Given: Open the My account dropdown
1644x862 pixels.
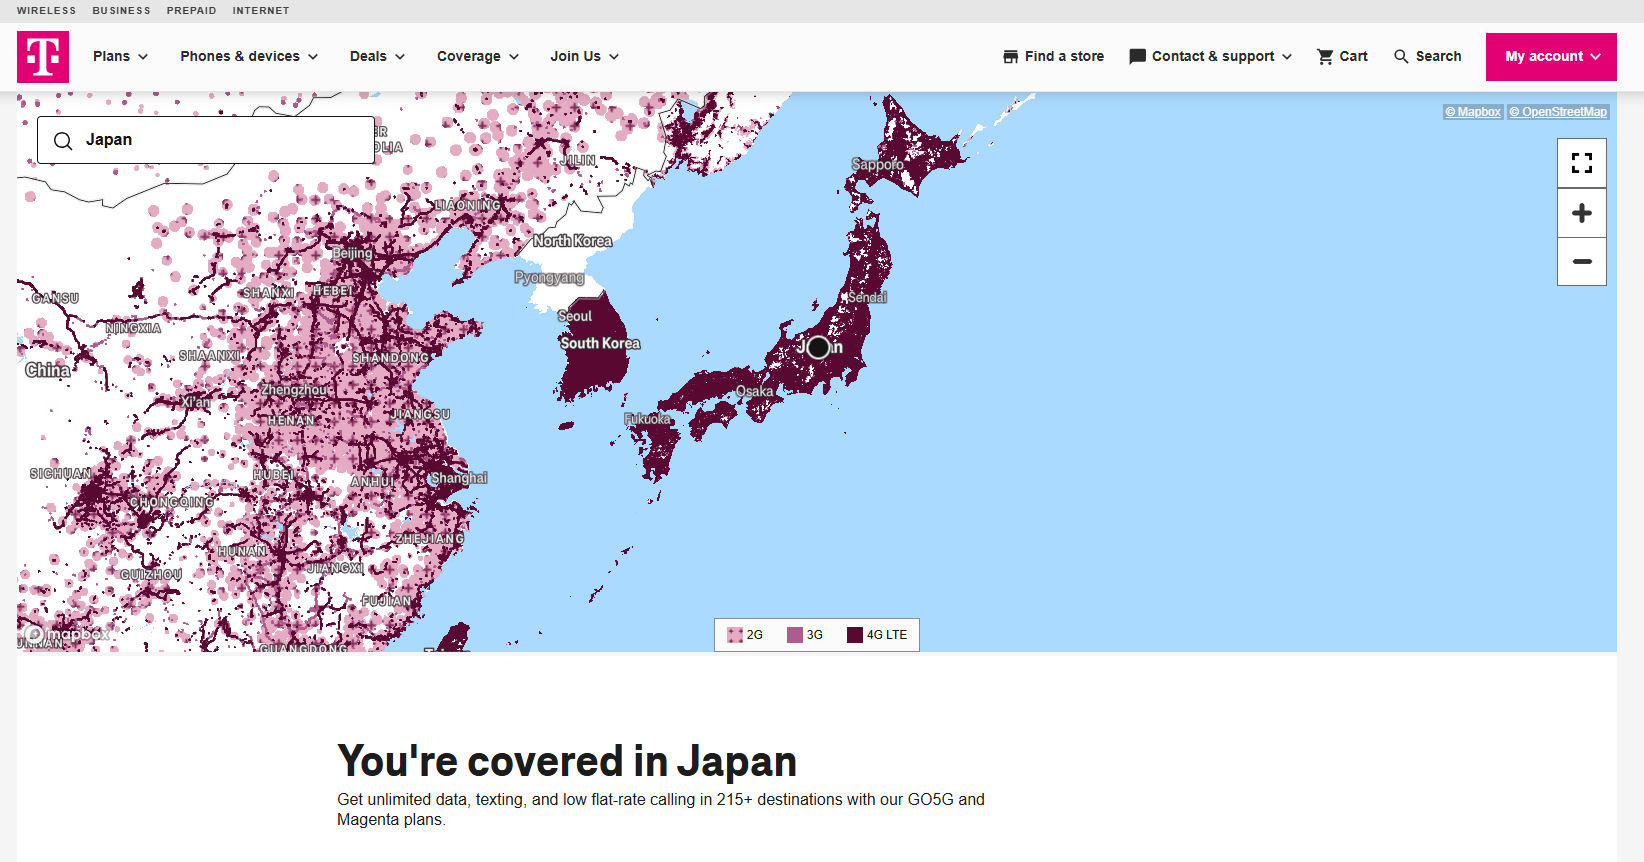Looking at the screenshot, I should tap(1550, 57).
